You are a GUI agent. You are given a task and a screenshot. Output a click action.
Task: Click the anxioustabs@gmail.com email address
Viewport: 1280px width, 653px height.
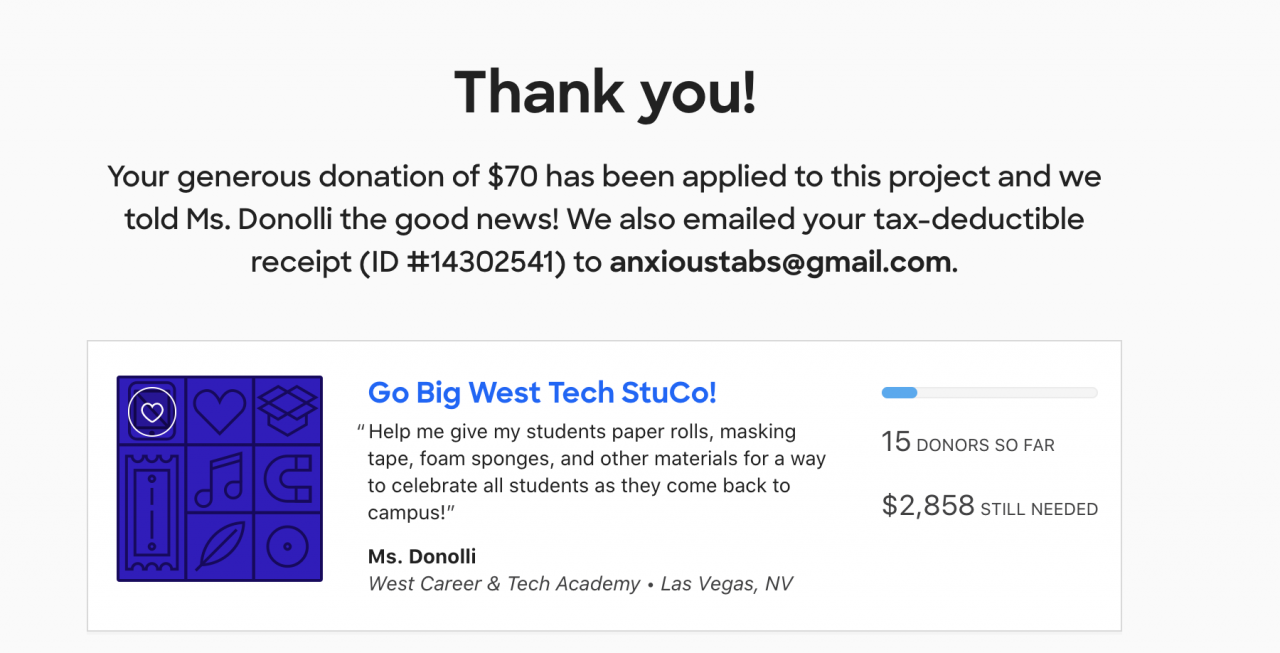pyautogui.click(x=781, y=262)
